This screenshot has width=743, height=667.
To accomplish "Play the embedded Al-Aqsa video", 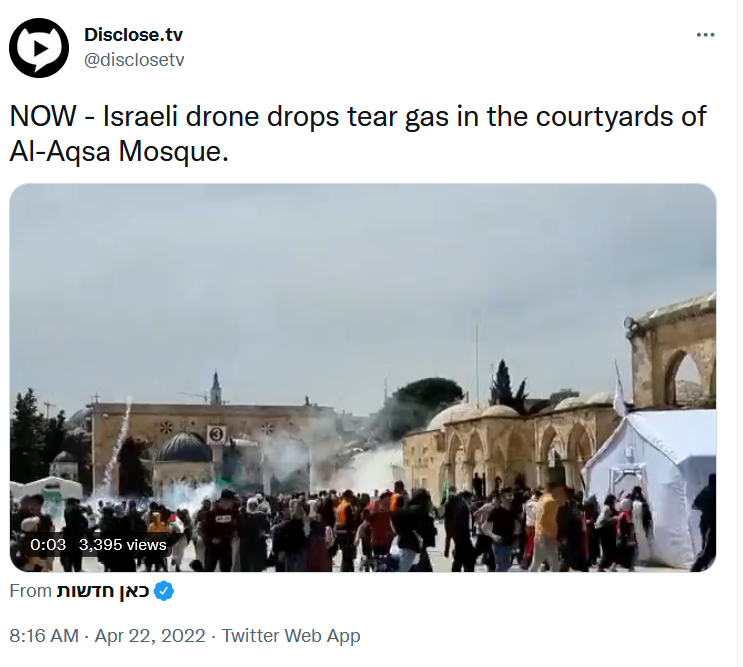I will pos(362,377).
